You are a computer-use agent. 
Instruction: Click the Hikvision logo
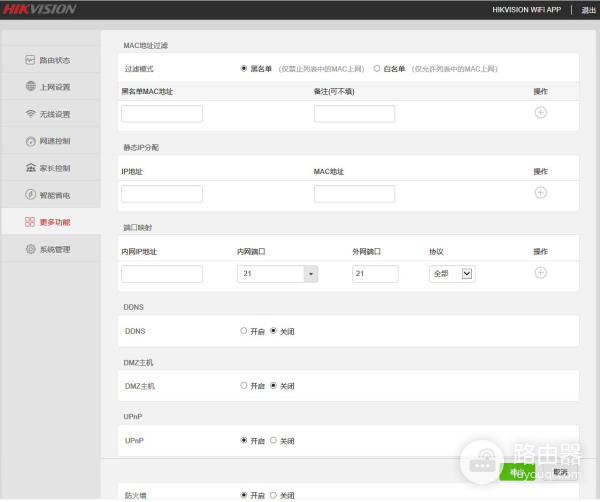39,9
